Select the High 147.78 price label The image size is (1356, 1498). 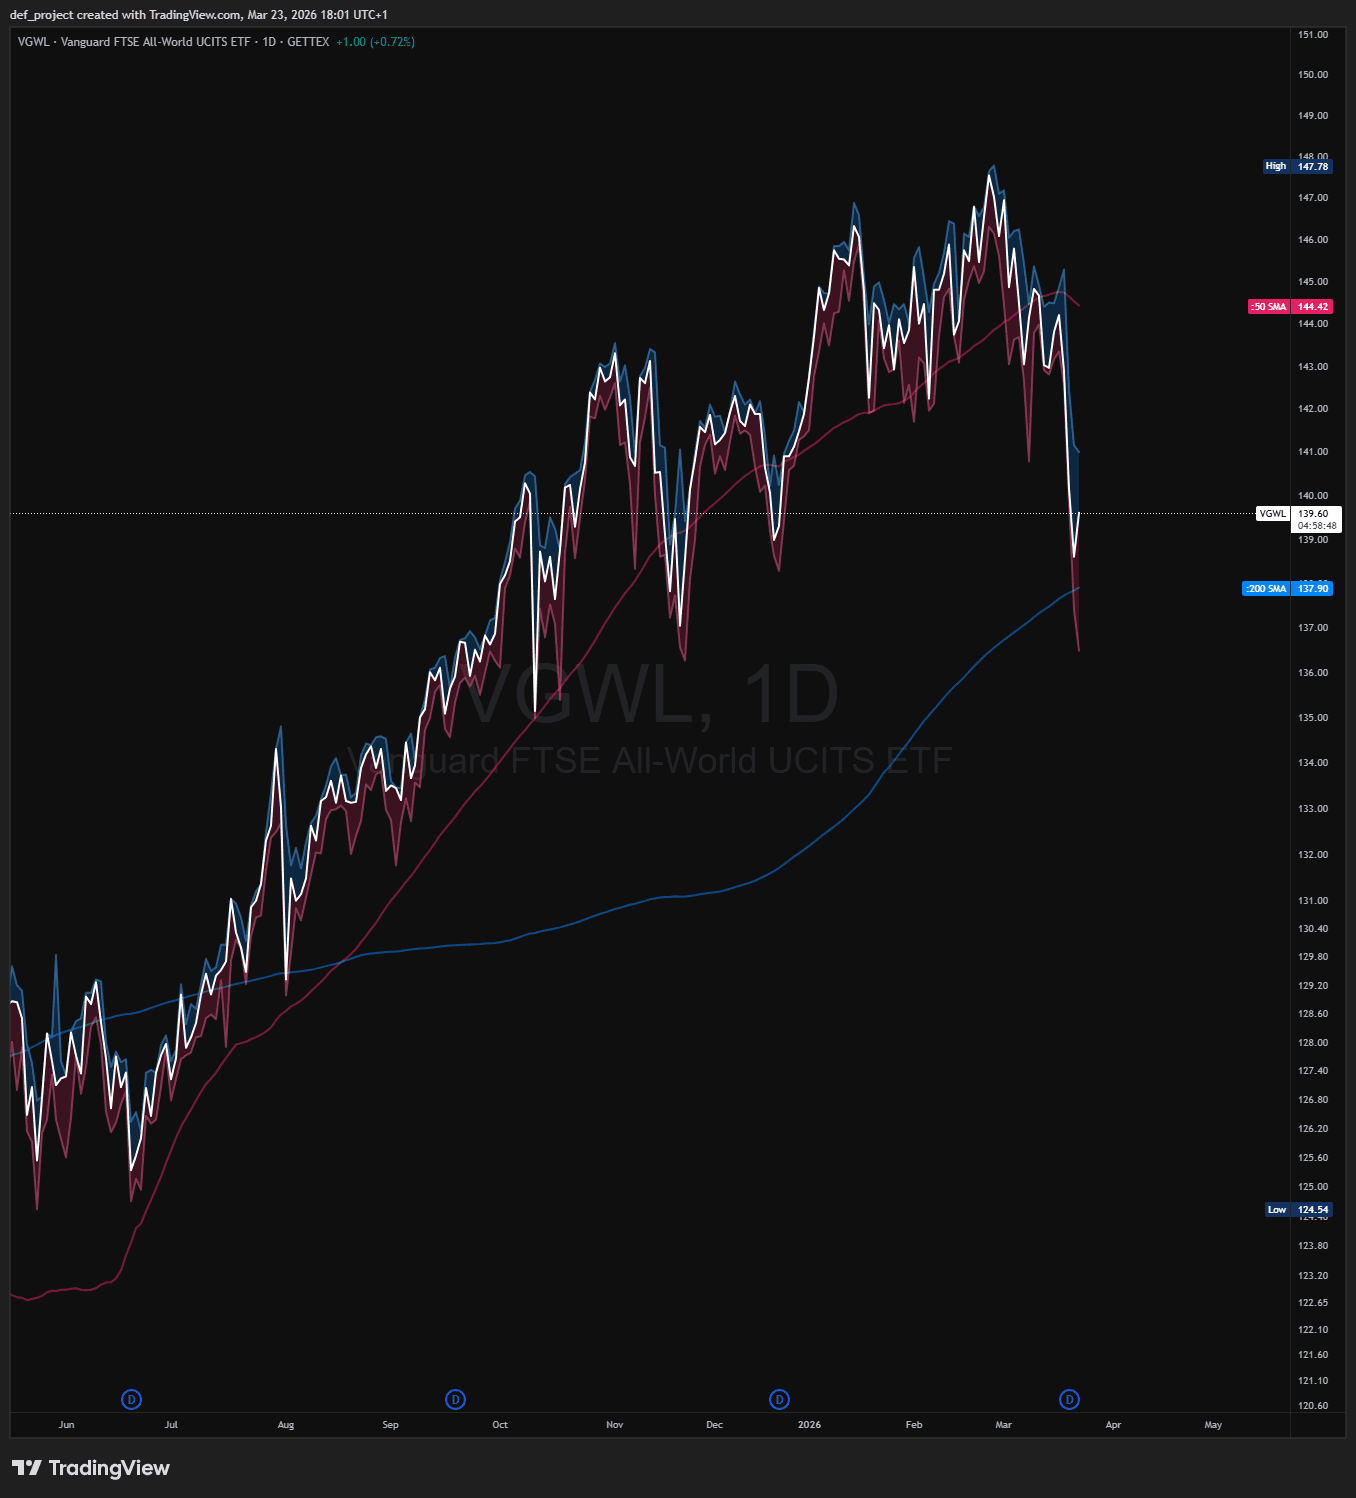tap(1297, 166)
